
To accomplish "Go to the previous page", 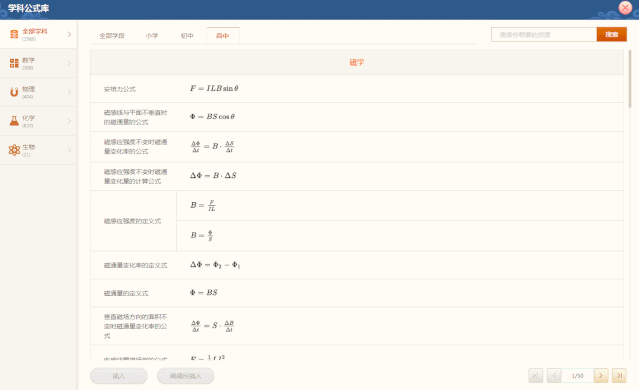I will point(554,375).
